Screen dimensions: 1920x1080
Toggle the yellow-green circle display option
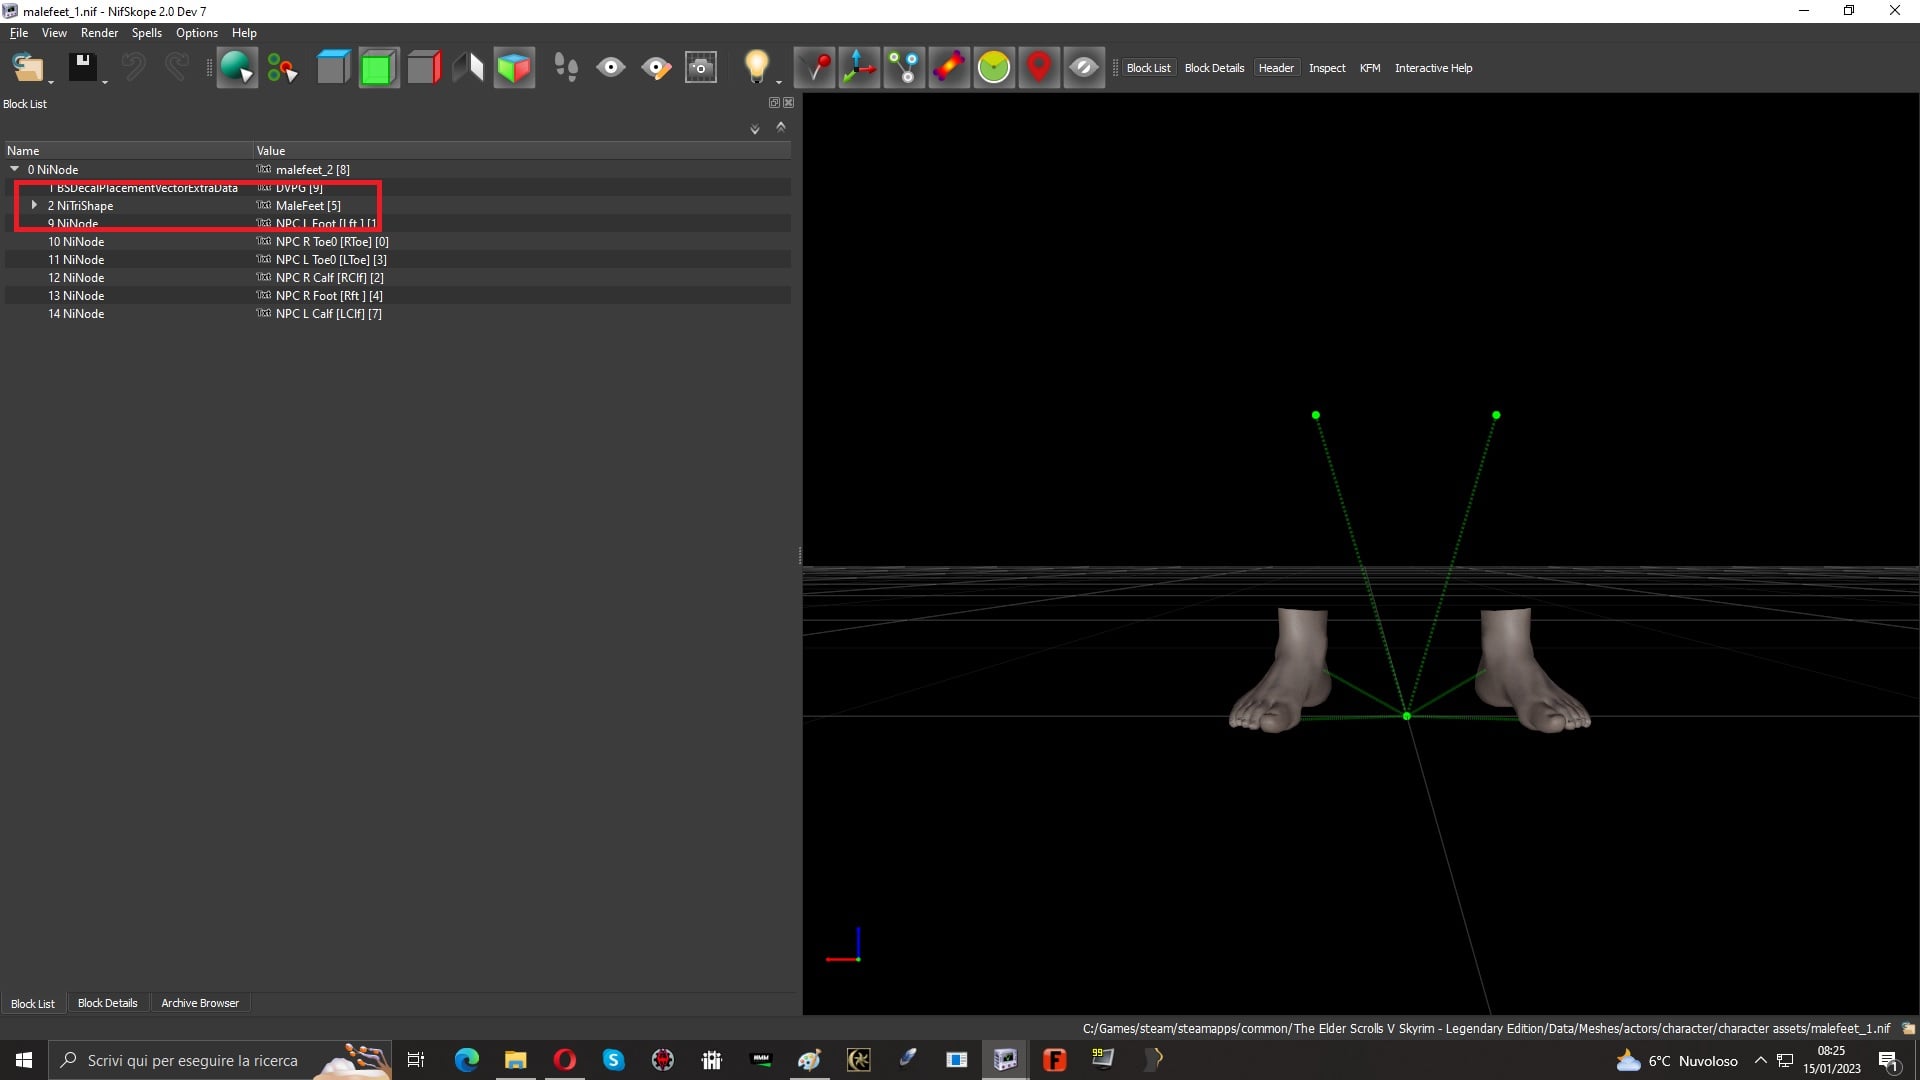pos(994,68)
